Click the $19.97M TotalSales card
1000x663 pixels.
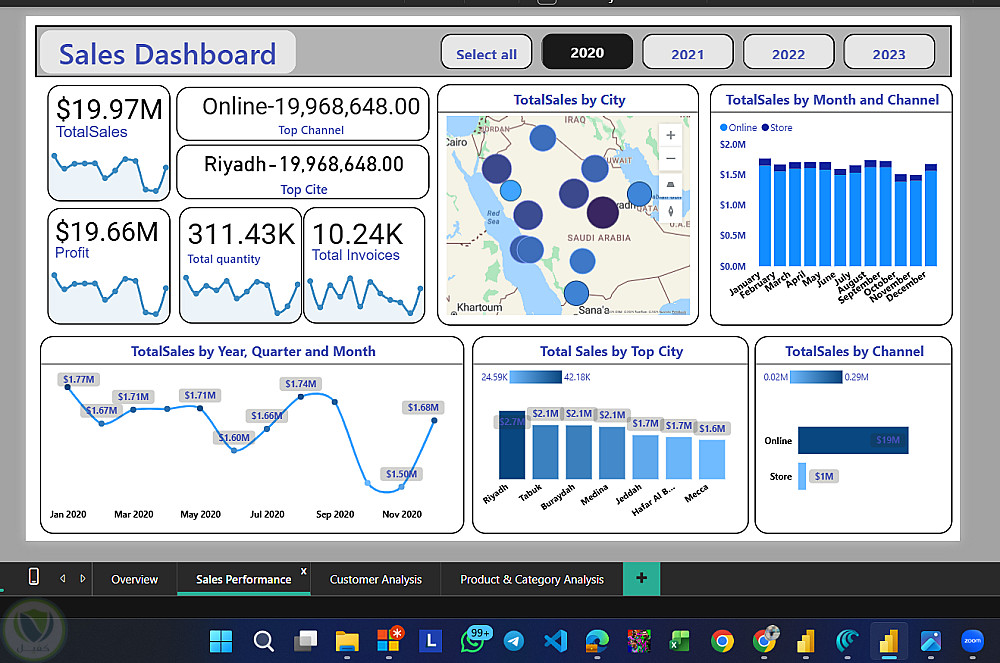click(109, 143)
